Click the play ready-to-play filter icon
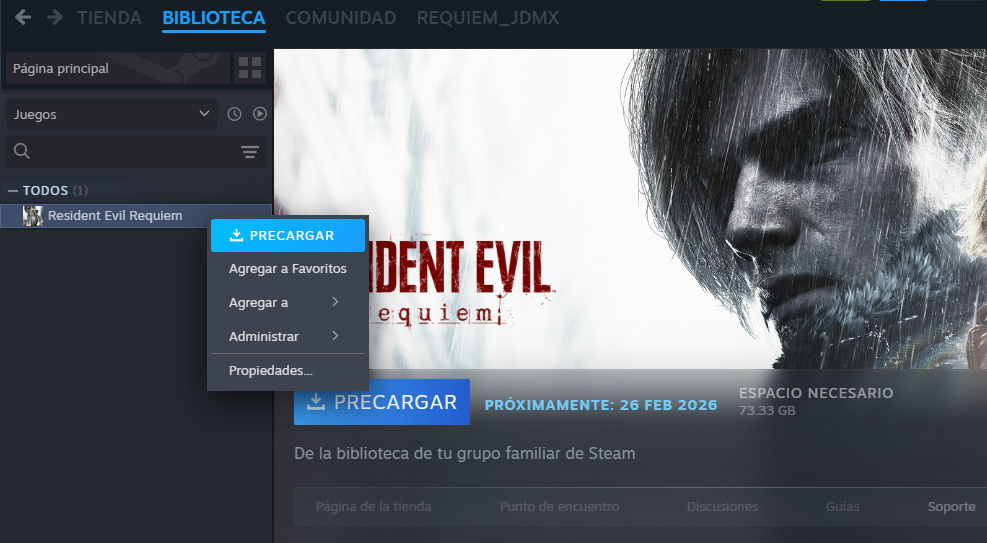This screenshot has height=543, width=987. point(260,114)
